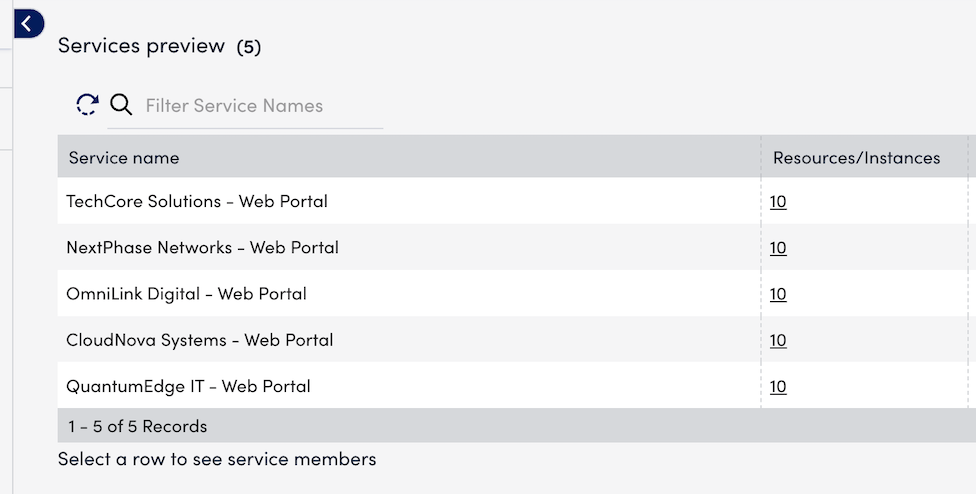Collapse the panel with the back chevron
This screenshot has width=976, height=494.
point(27,22)
